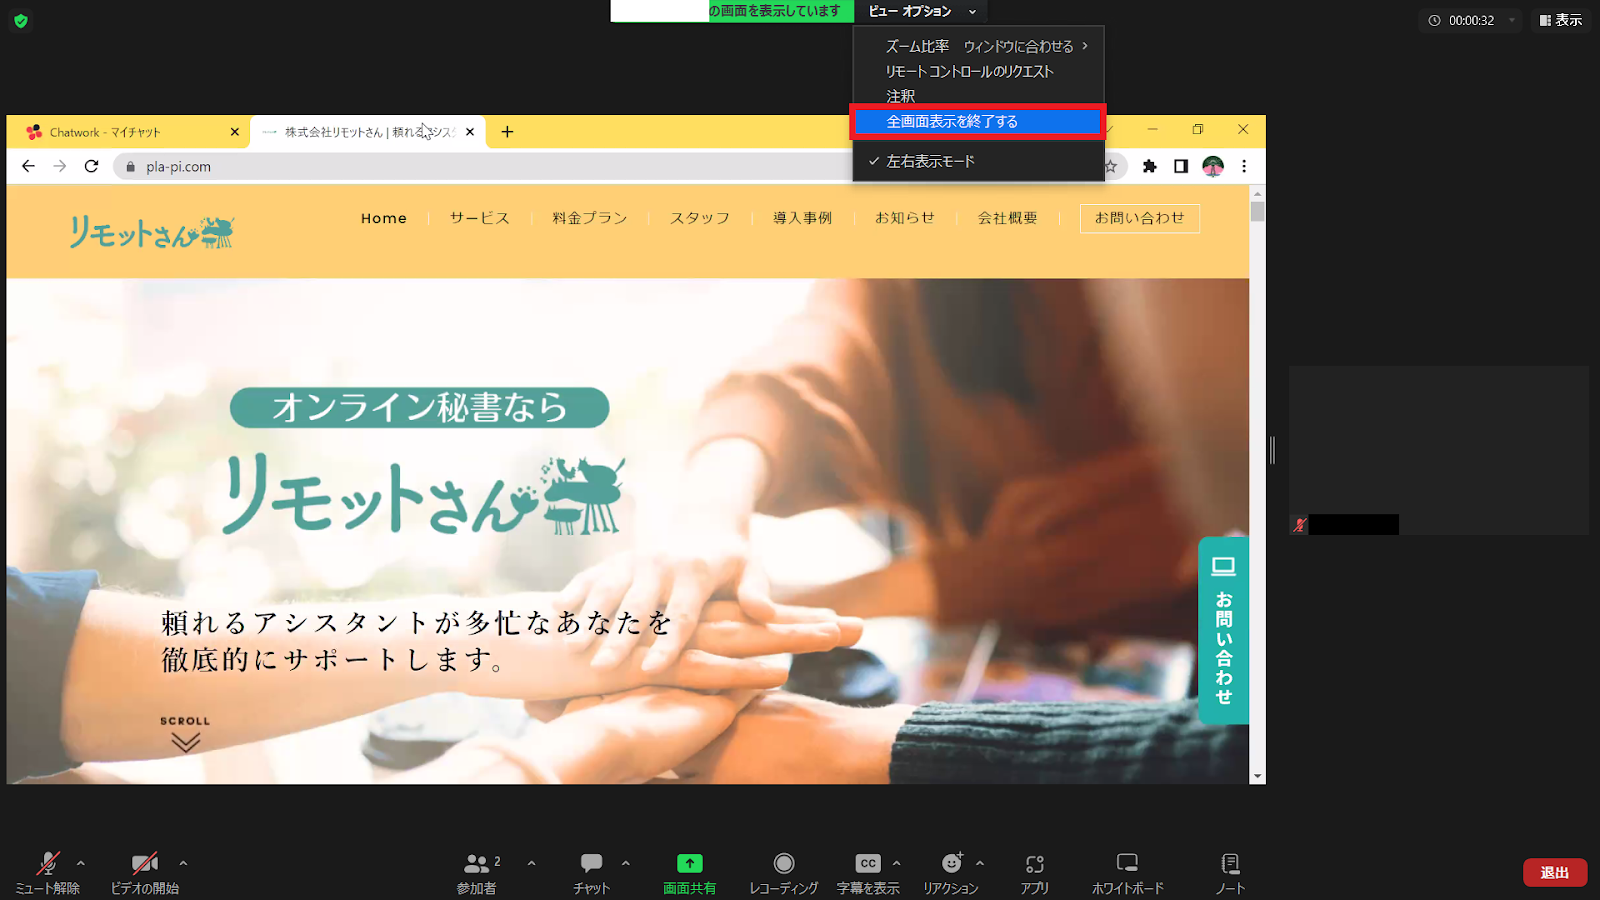Expand video options arrow next to camera

click(x=183, y=863)
